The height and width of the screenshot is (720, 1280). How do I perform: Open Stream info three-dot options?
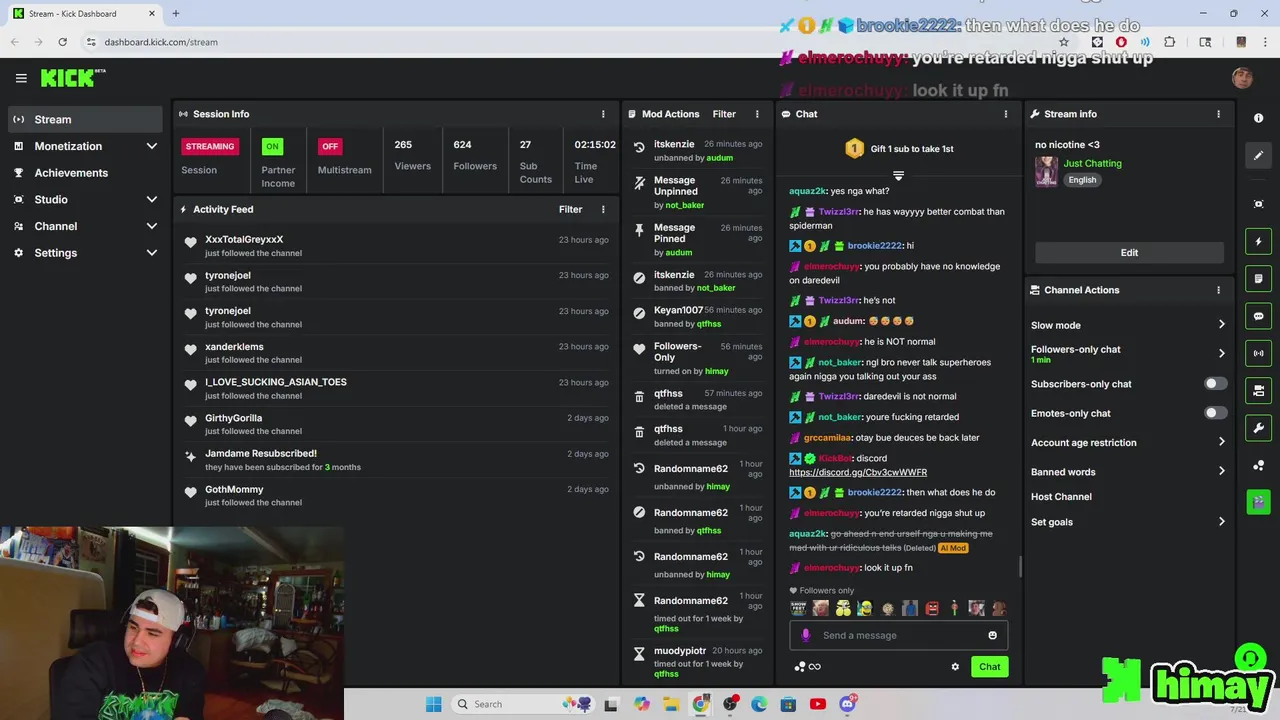click(1218, 114)
